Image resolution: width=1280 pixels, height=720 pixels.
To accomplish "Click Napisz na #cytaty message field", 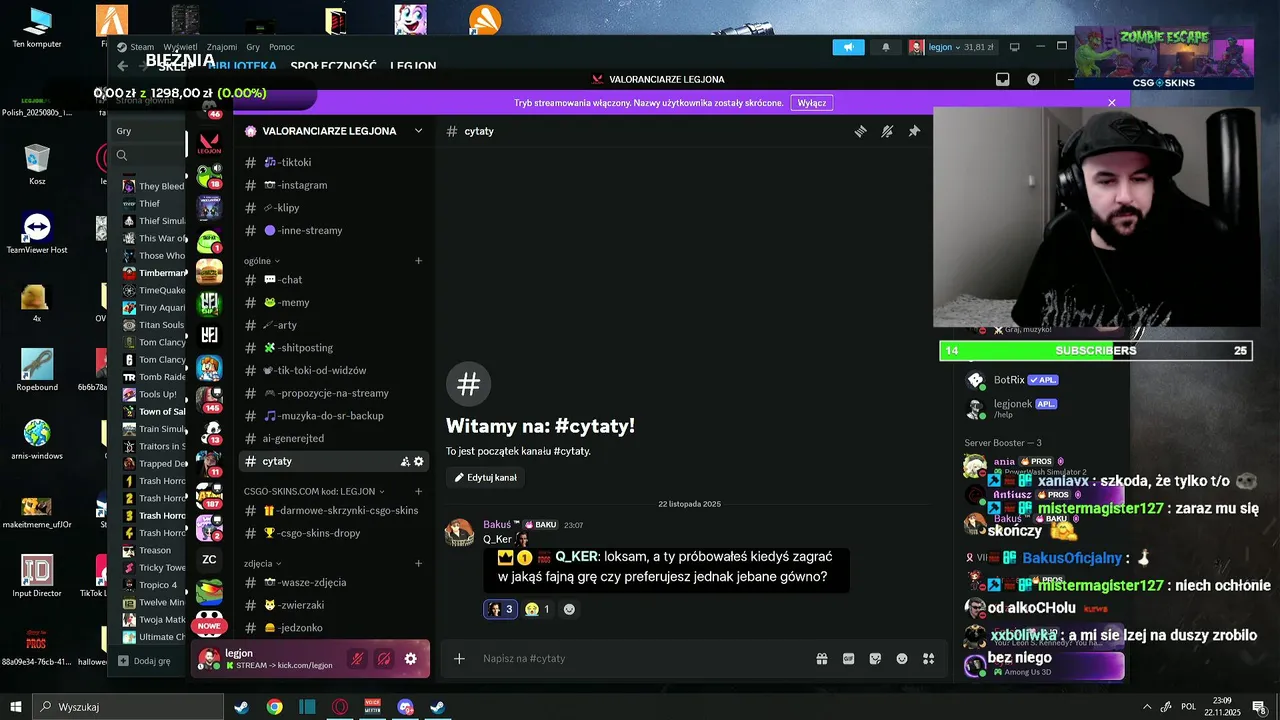I will tap(640, 659).
